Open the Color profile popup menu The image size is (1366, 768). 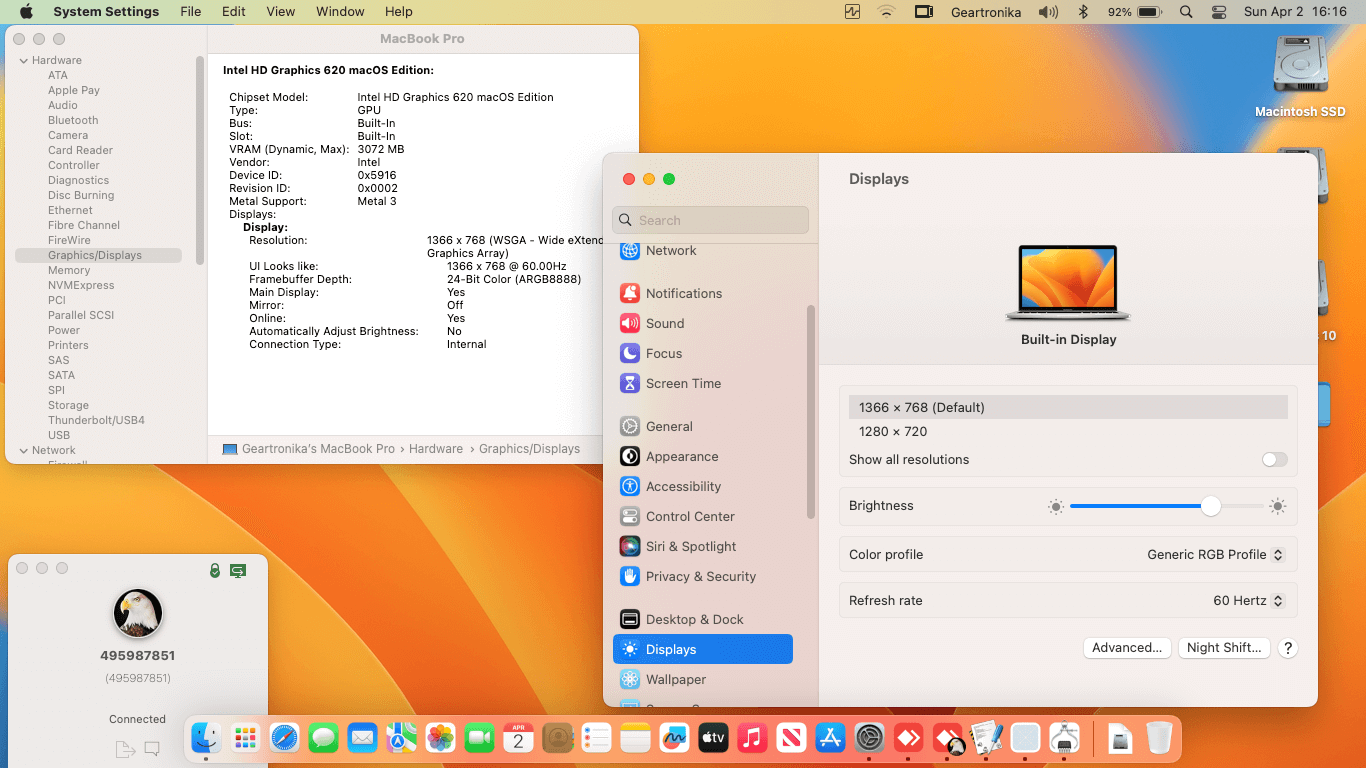[x=1215, y=555]
